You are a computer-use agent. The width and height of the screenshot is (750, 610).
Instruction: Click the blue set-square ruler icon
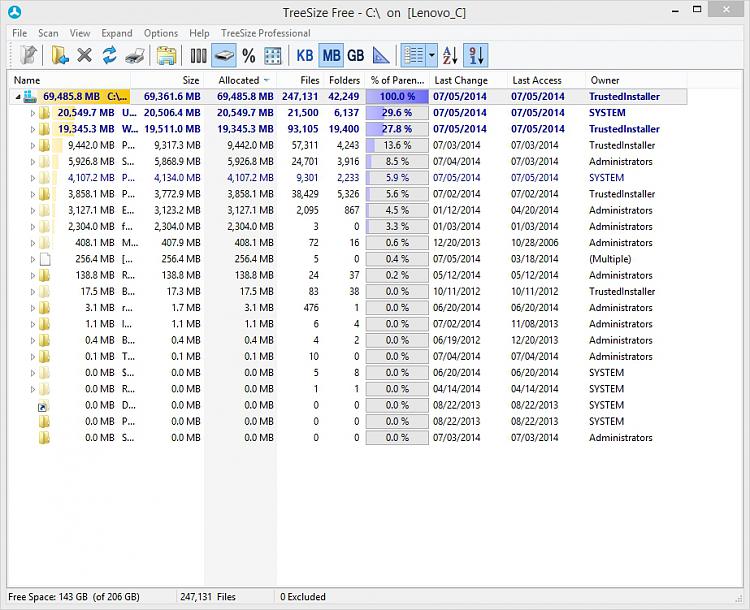(381, 55)
